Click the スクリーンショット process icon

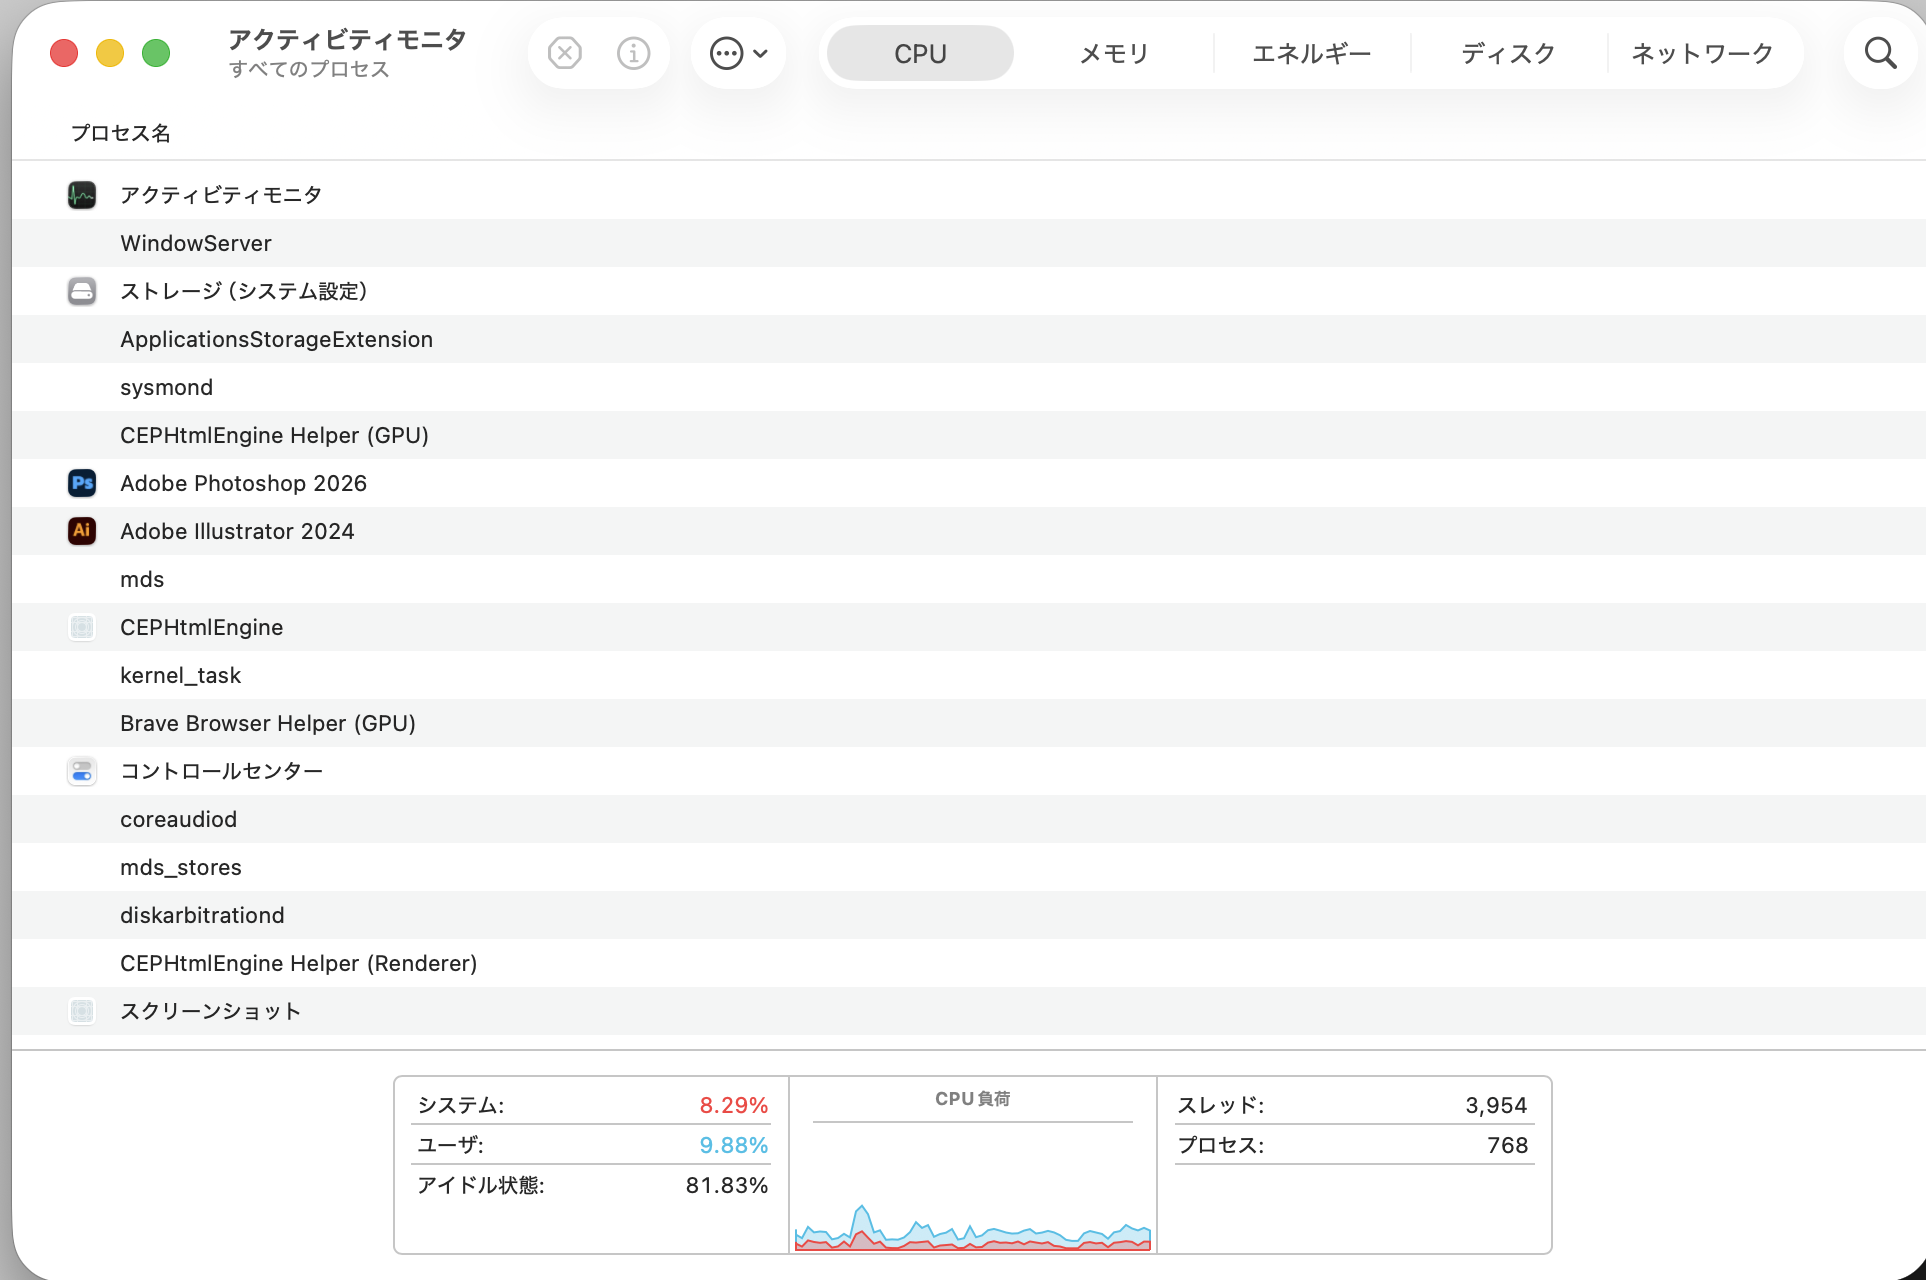click(x=82, y=1011)
